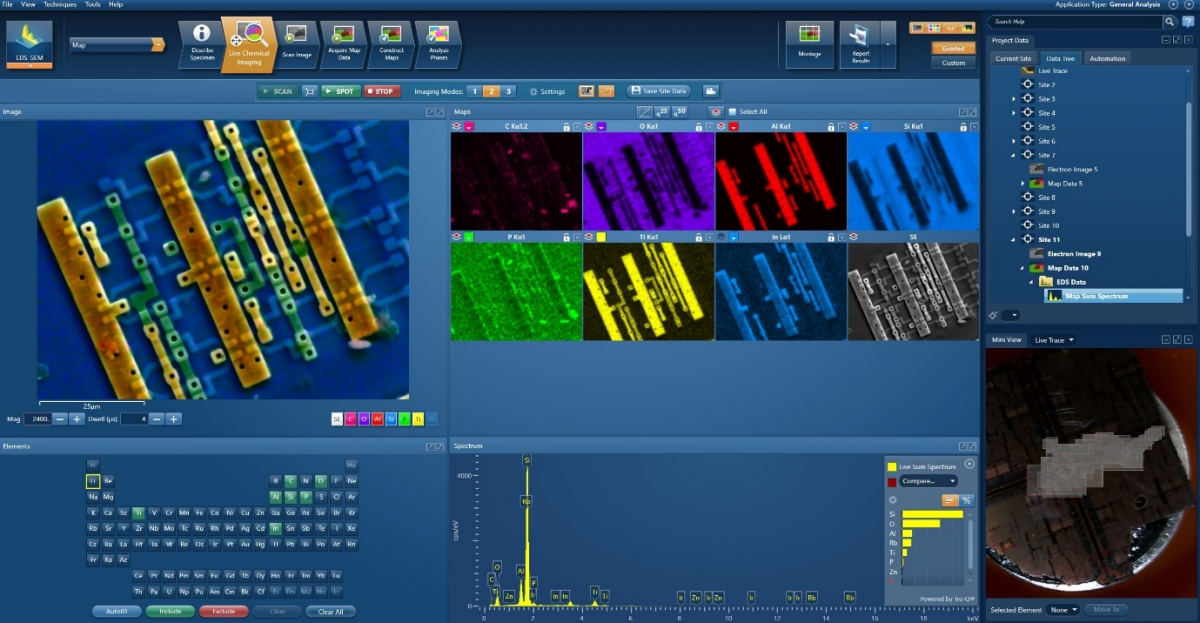
Task: Switch to the Automation tab
Action: 1107,59
